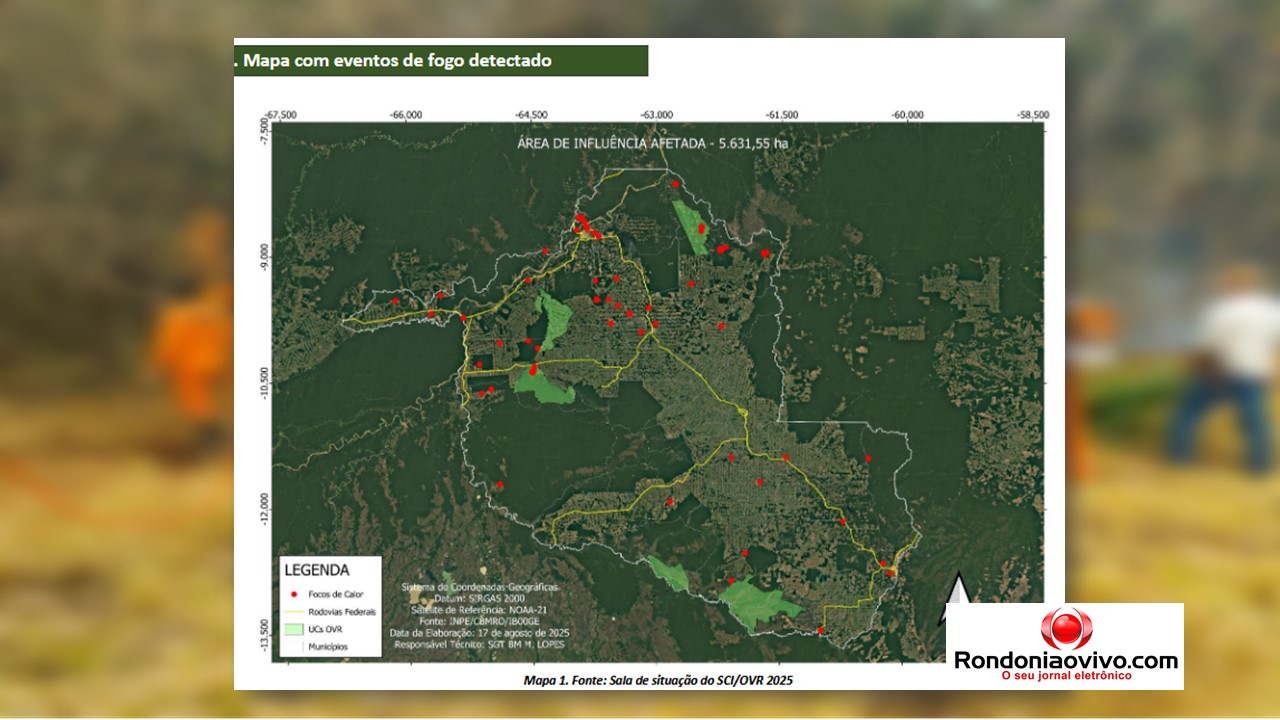Click the 'Satélite de Referência: NOAA-21' text
Screen dimensions: 1280x720
tap(478, 609)
